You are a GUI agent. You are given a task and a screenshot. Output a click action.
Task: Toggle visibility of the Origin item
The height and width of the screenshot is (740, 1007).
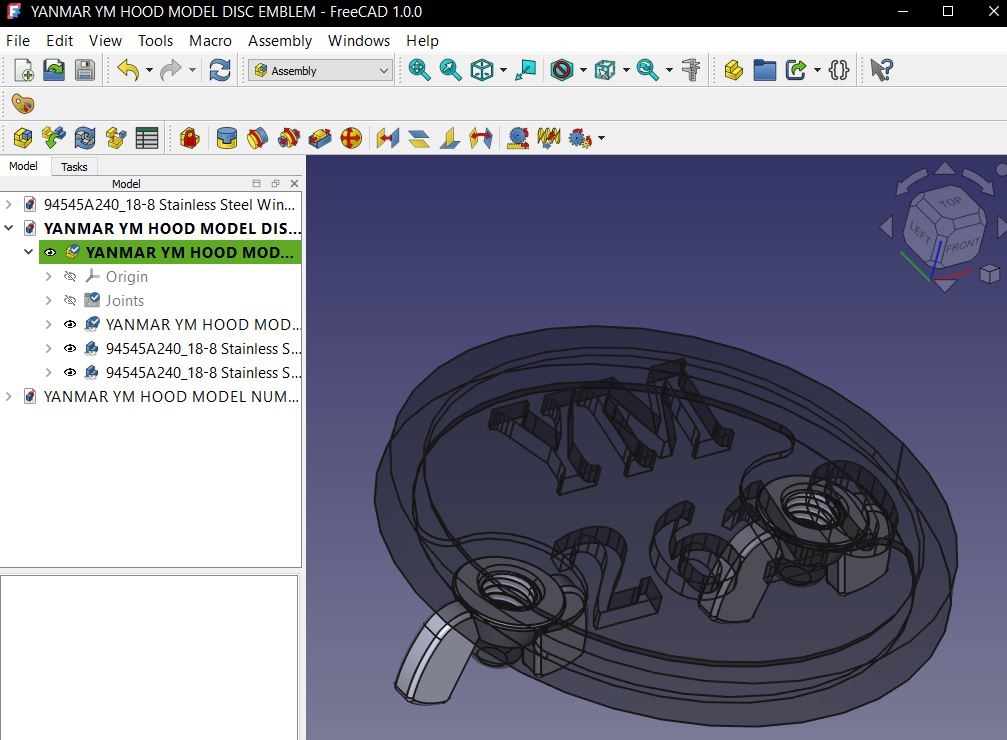[x=70, y=276]
